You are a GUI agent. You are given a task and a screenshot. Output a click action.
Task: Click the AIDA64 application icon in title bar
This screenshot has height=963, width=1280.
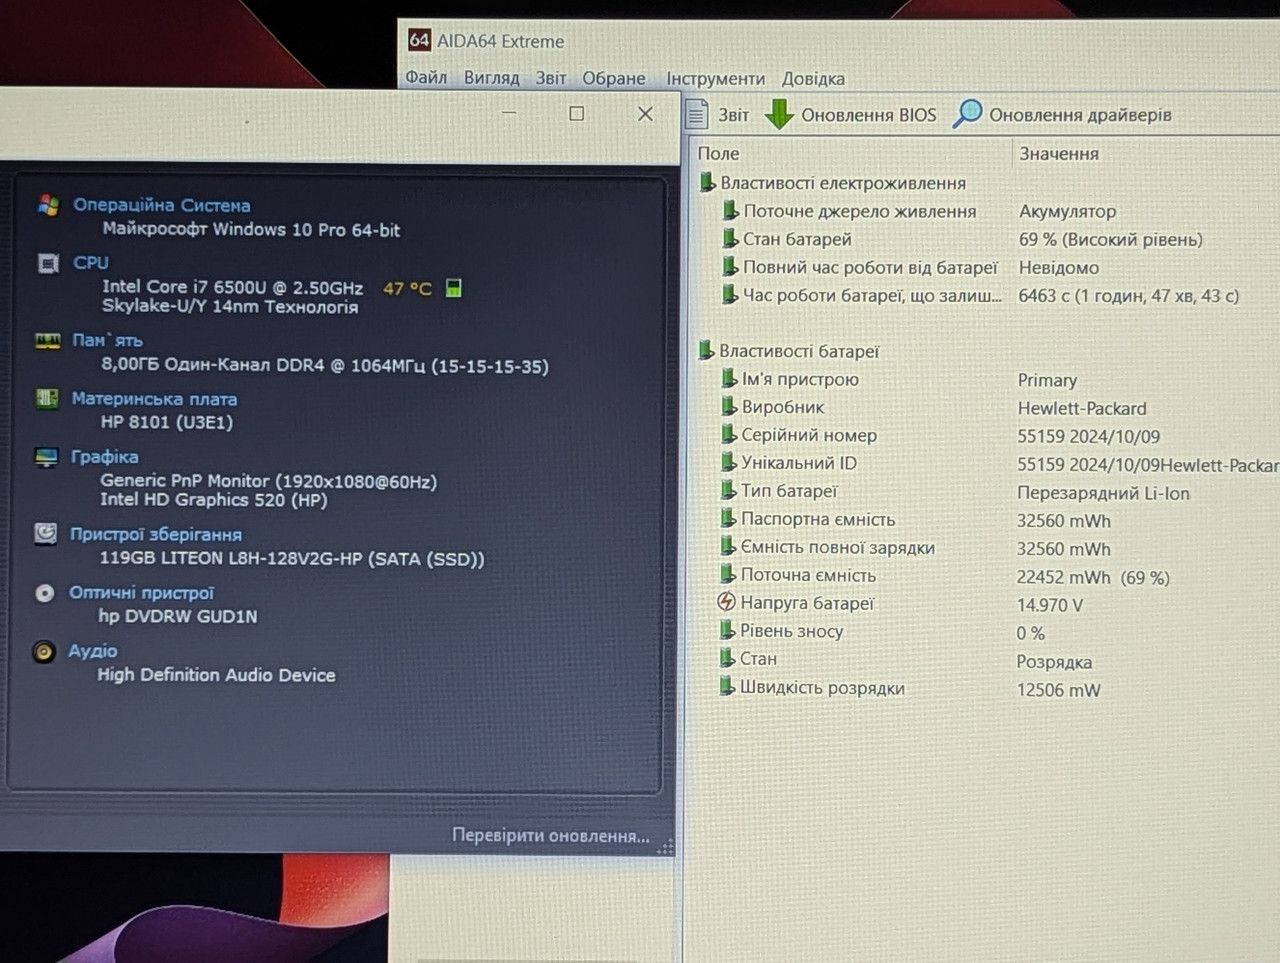coord(419,41)
